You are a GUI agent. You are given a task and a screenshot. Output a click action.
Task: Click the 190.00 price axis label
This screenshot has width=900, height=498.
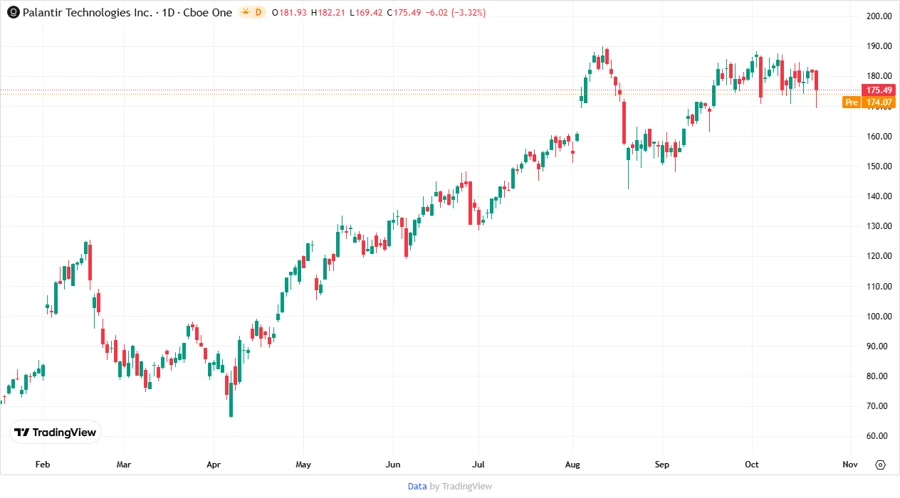click(x=879, y=46)
